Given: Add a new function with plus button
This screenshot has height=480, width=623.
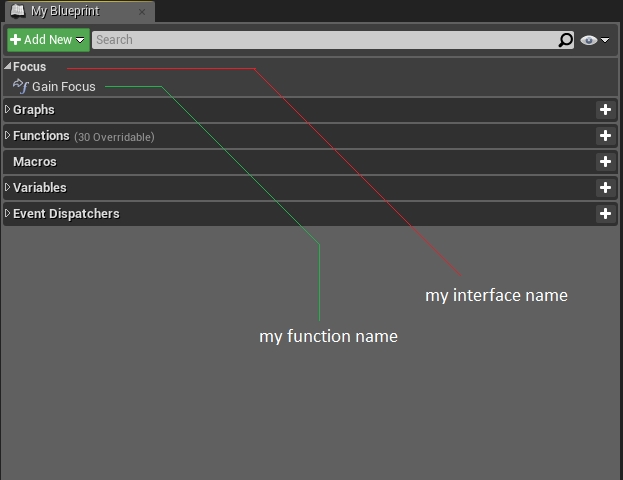Looking at the screenshot, I should point(605,136).
